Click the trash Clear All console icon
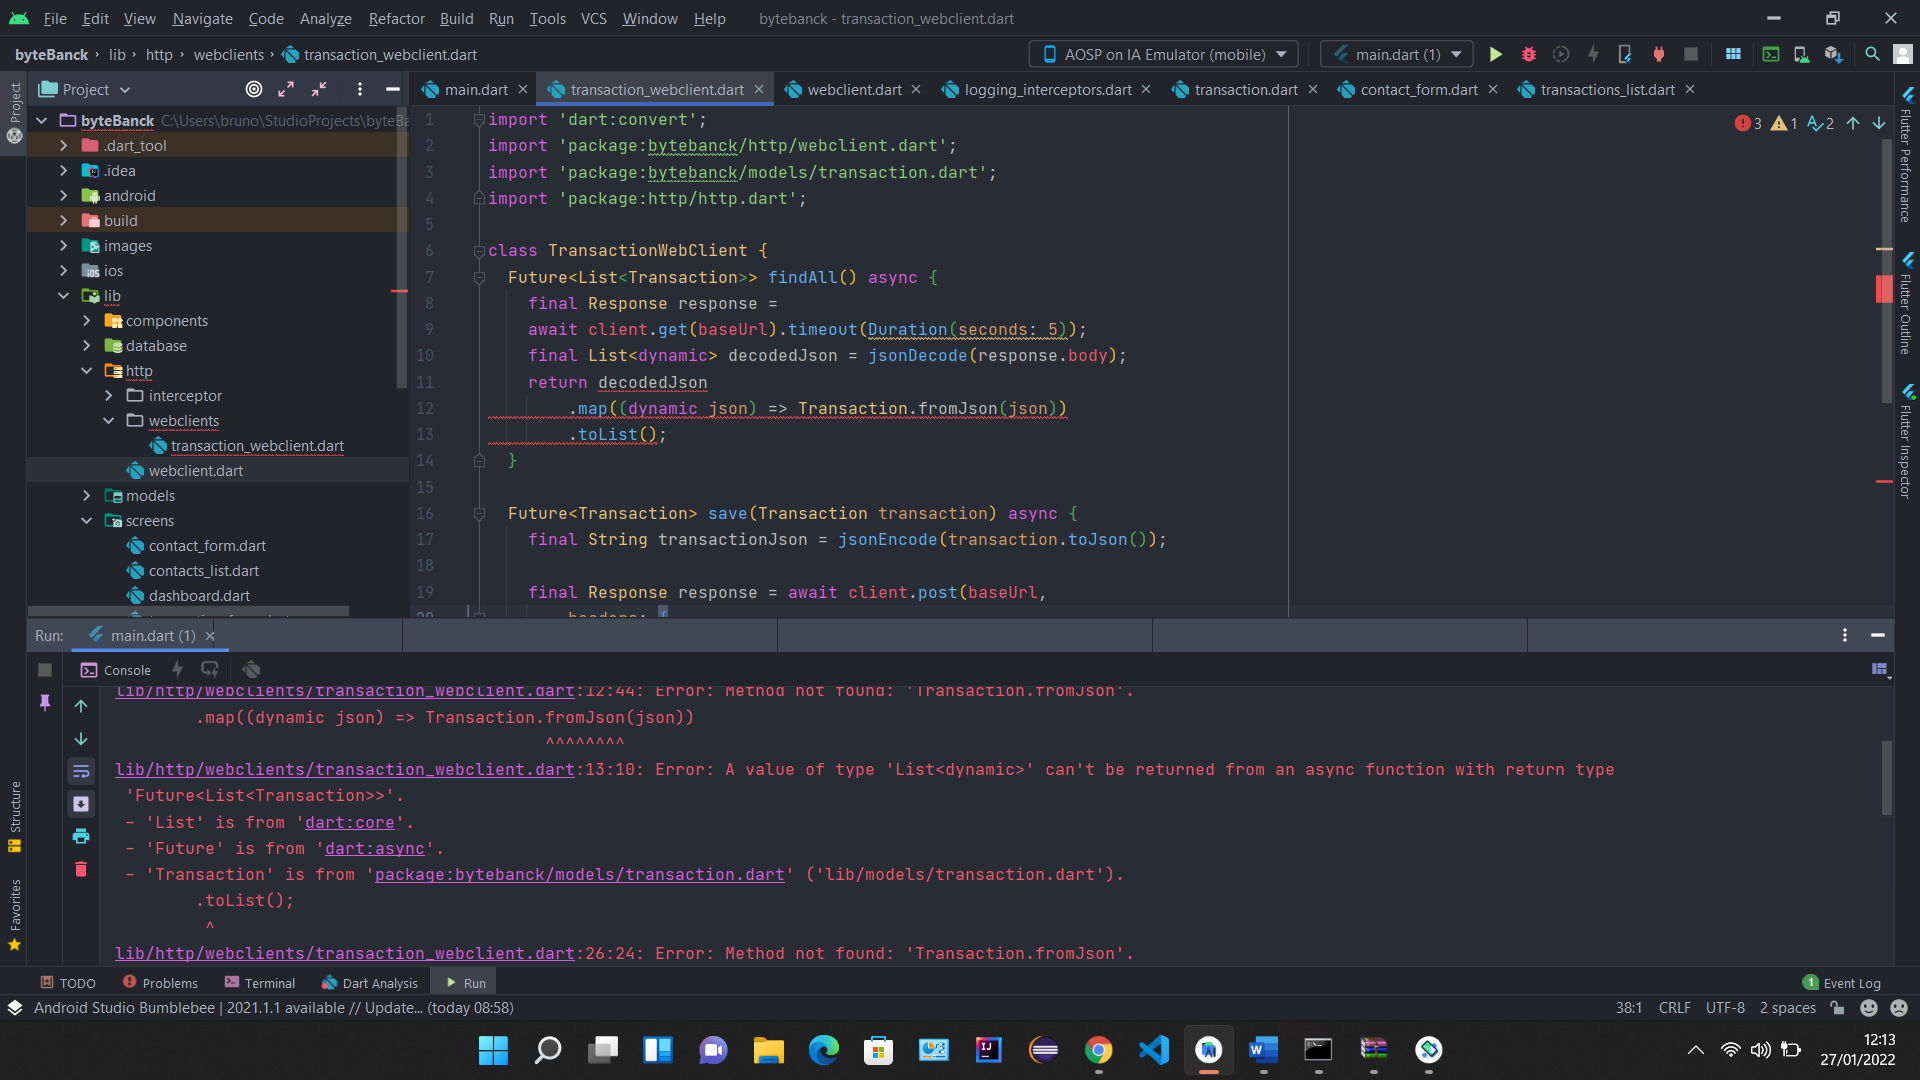The image size is (1920, 1080). tap(81, 869)
